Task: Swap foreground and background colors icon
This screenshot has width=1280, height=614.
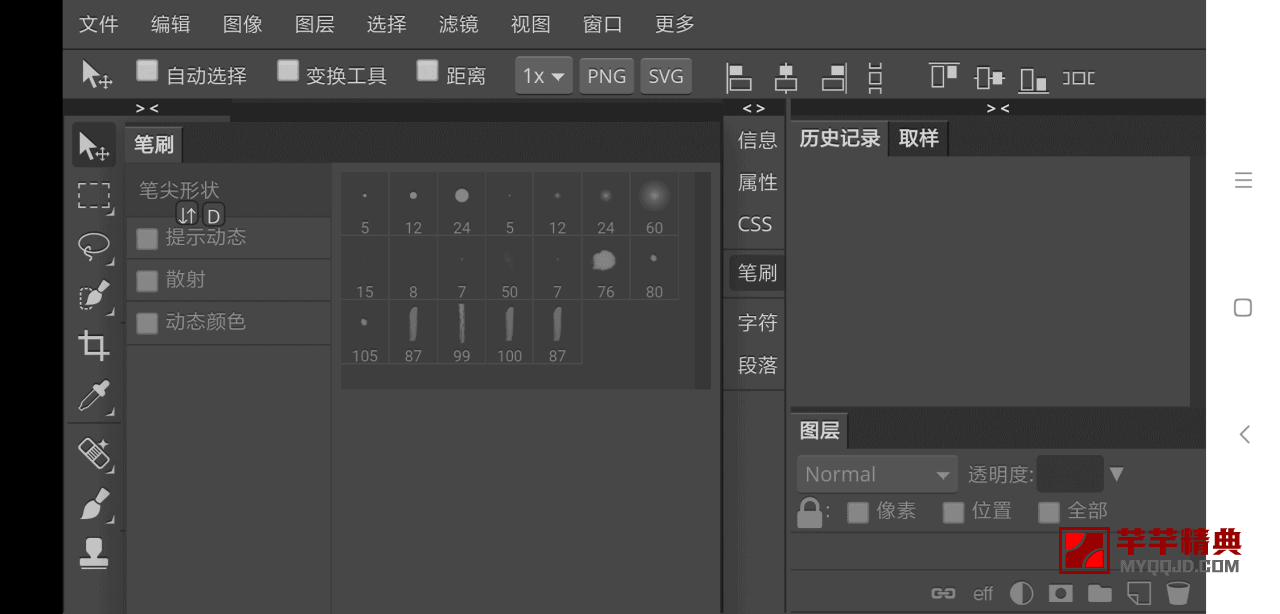Action: pos(187,215)
